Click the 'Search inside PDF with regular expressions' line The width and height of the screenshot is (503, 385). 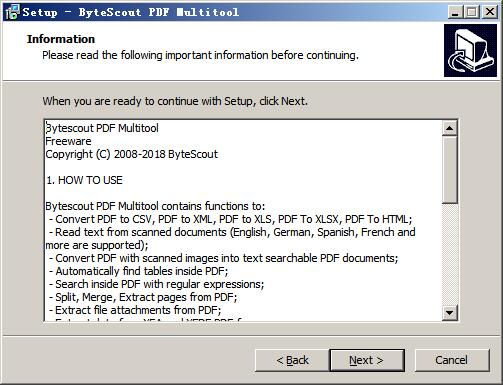(157, 284)
